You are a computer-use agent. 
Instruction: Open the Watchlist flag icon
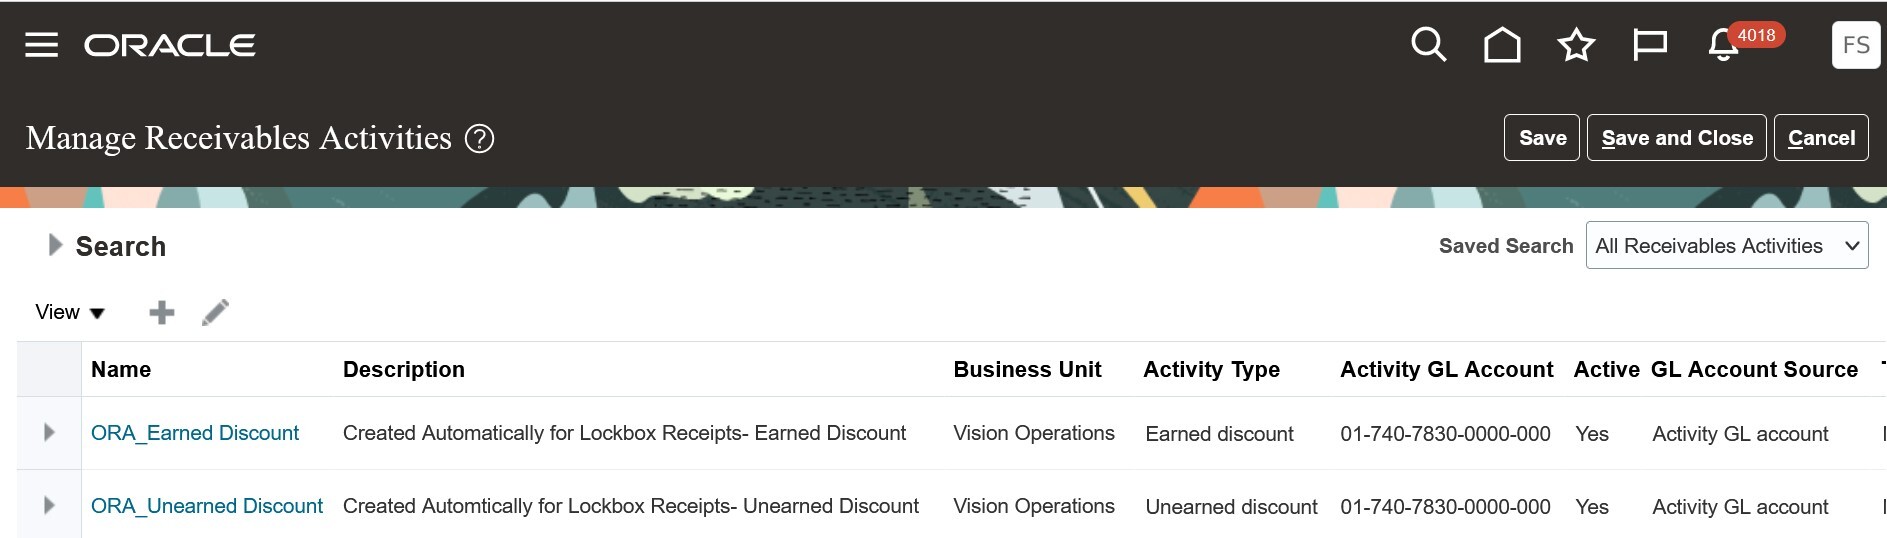coord(1649,45)
